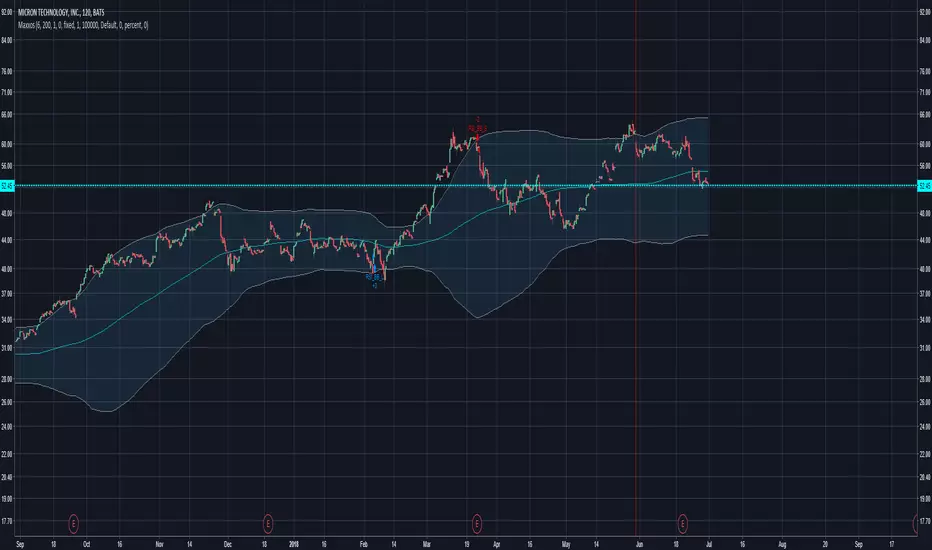Click the lower band dip near late March

(x=477, y=318)
